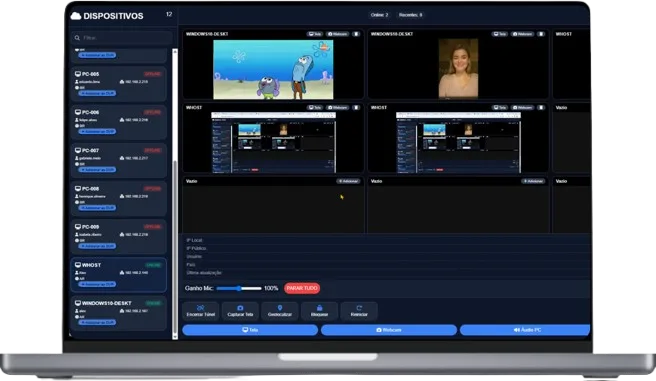
Task: Select the WINDOWS10-DESKT device in sidebar
Action: 118,313
